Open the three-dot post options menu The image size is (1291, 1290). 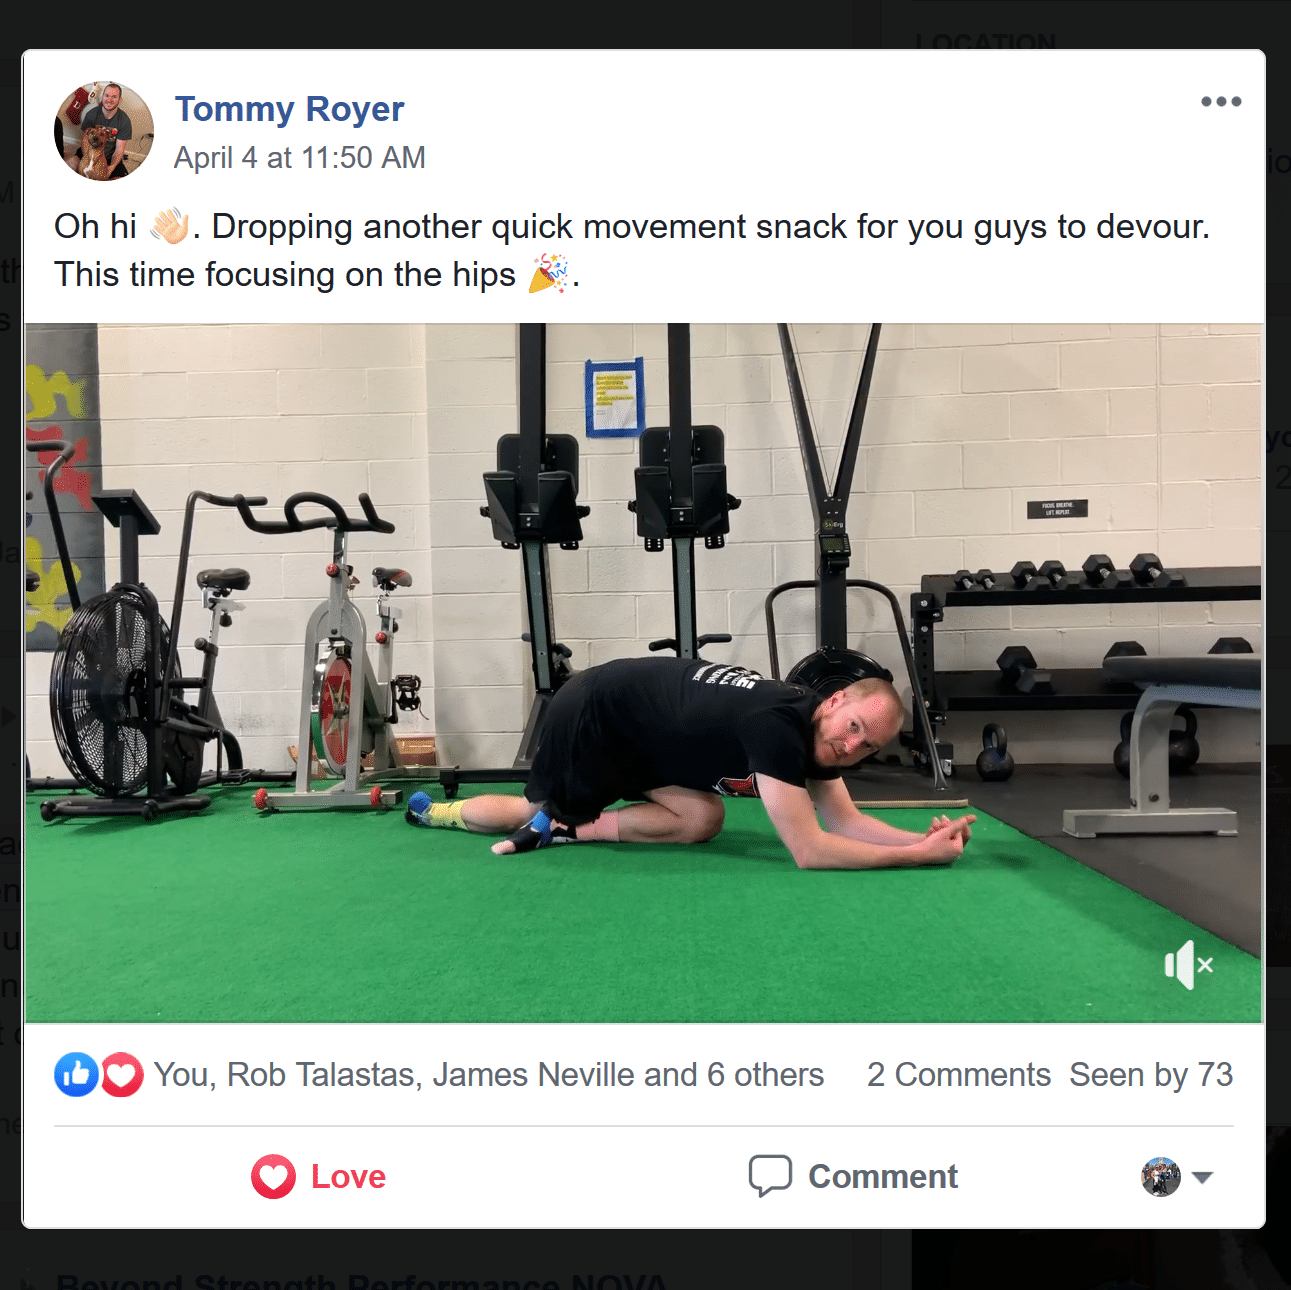1221,102
